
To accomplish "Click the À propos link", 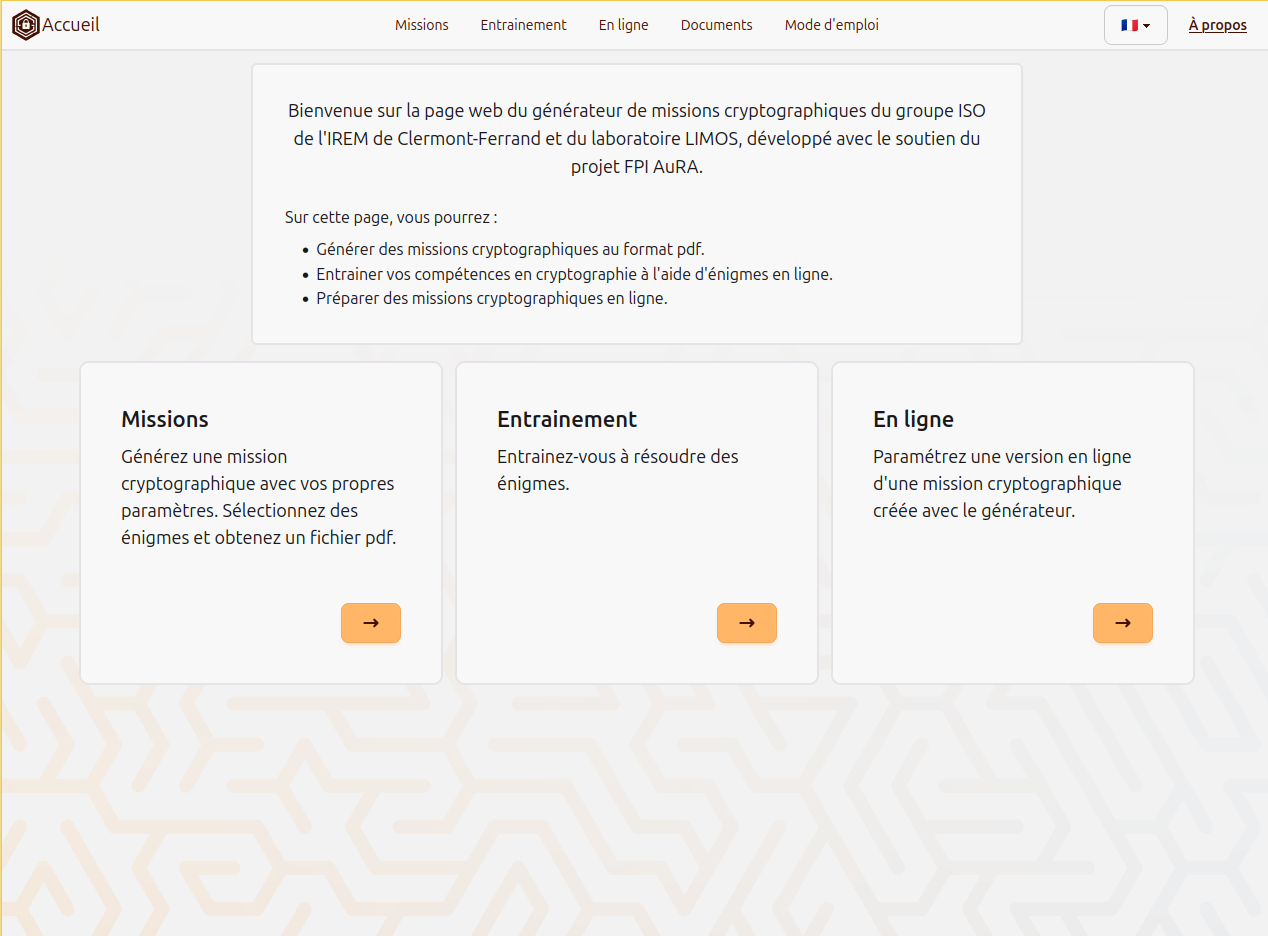I will pyautogui.click(x=1217, y=24).
